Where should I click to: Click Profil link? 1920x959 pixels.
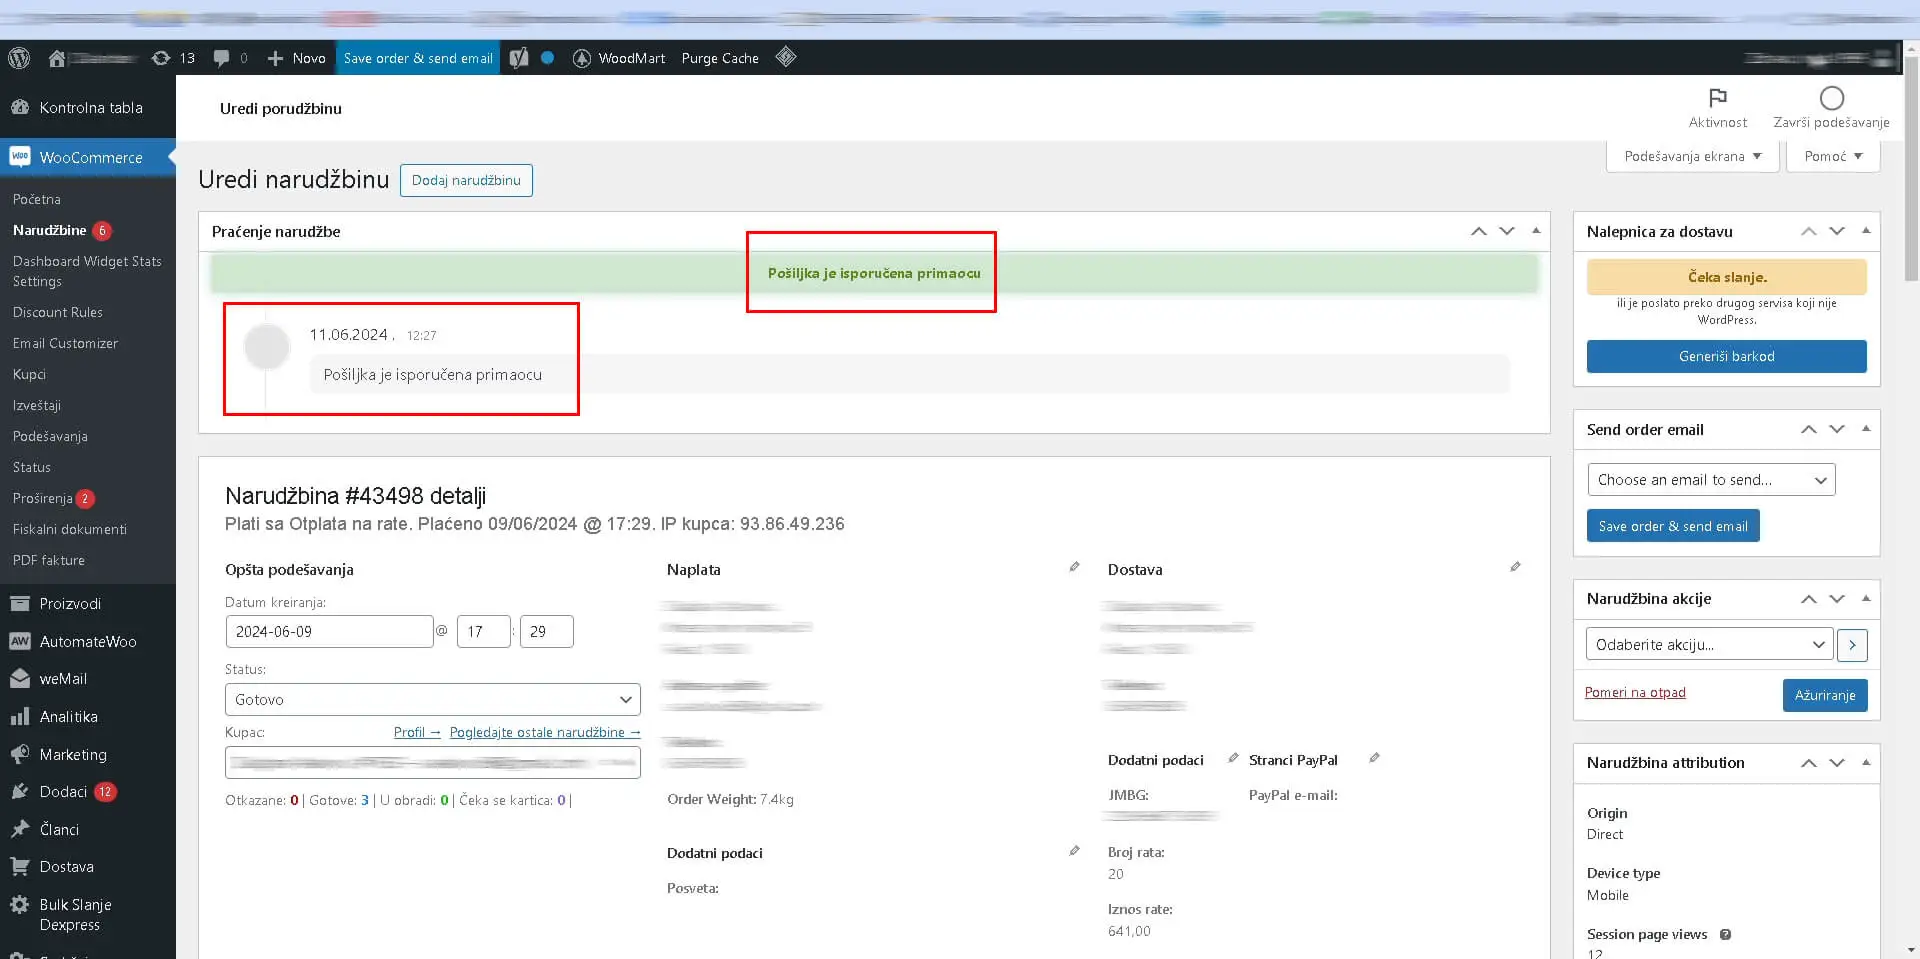(417, 733)
